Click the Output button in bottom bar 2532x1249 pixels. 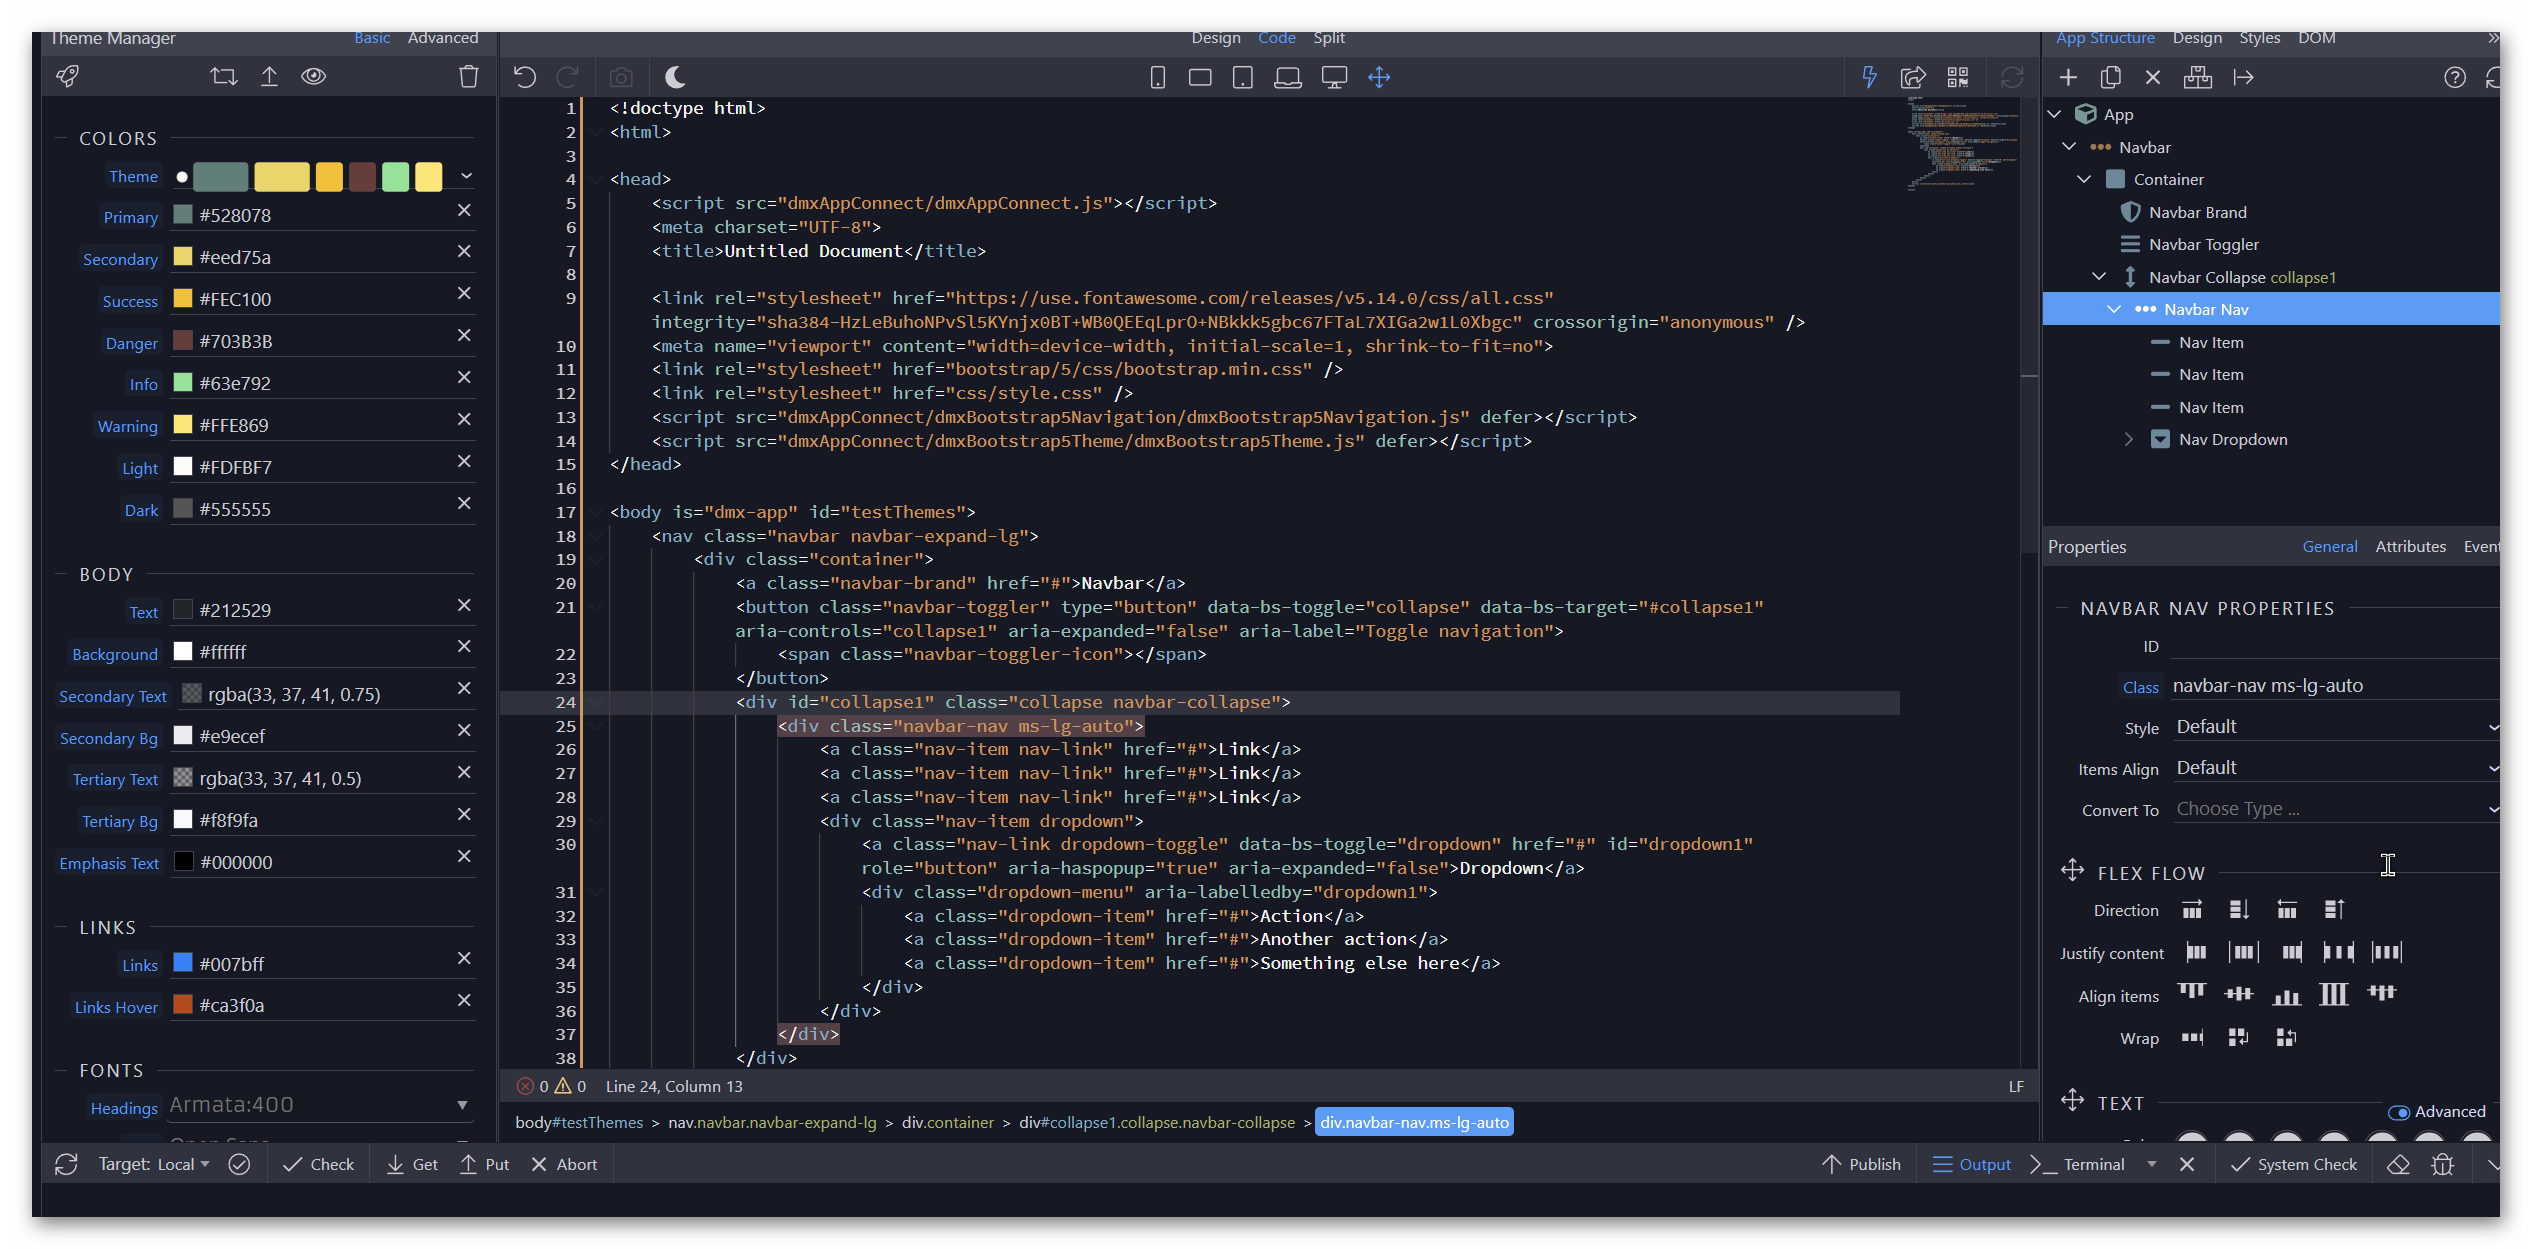tap(1972, 1164)
